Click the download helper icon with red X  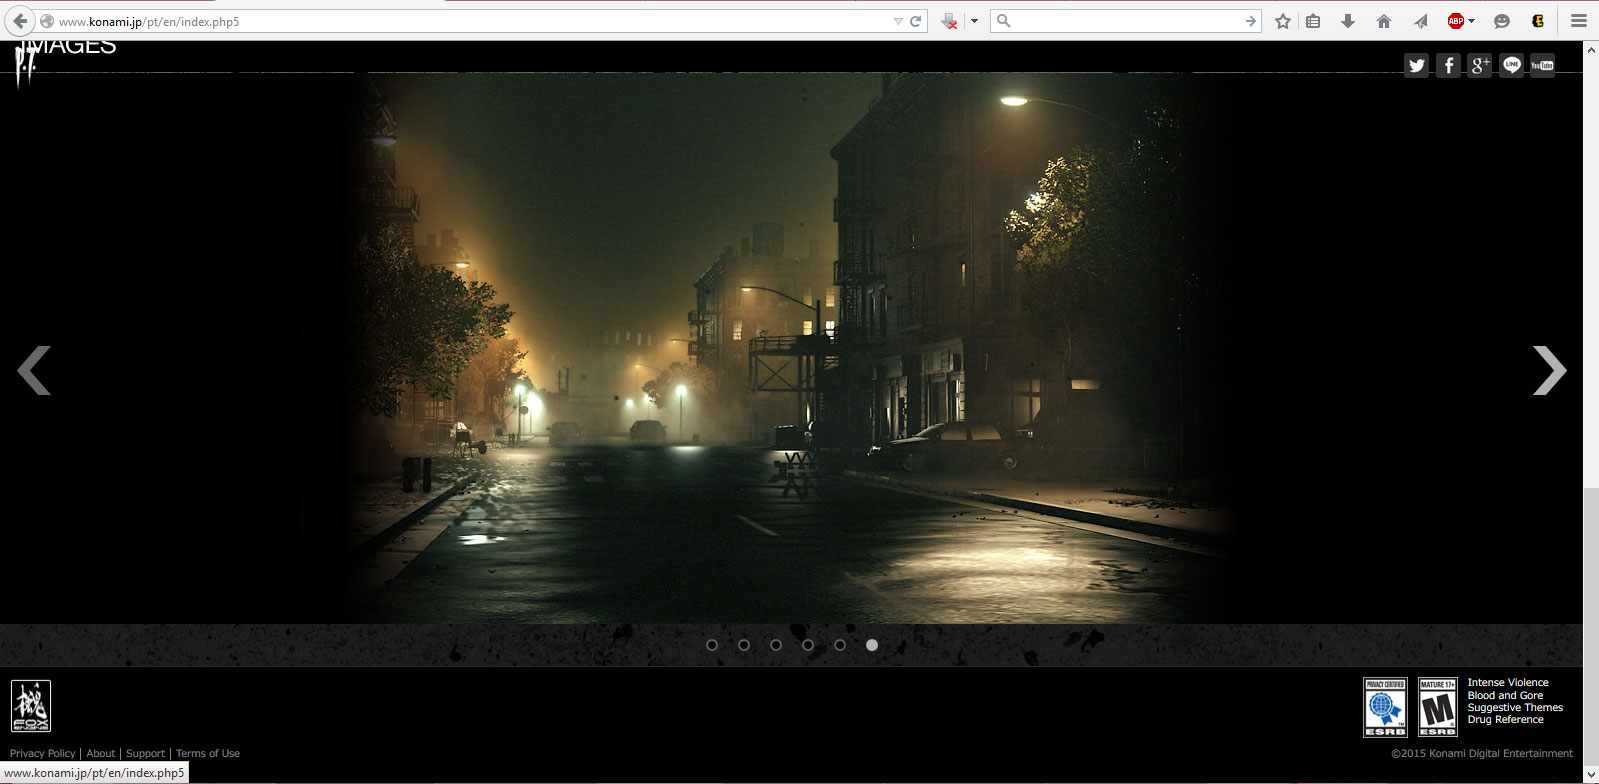[x=950, y=21]
